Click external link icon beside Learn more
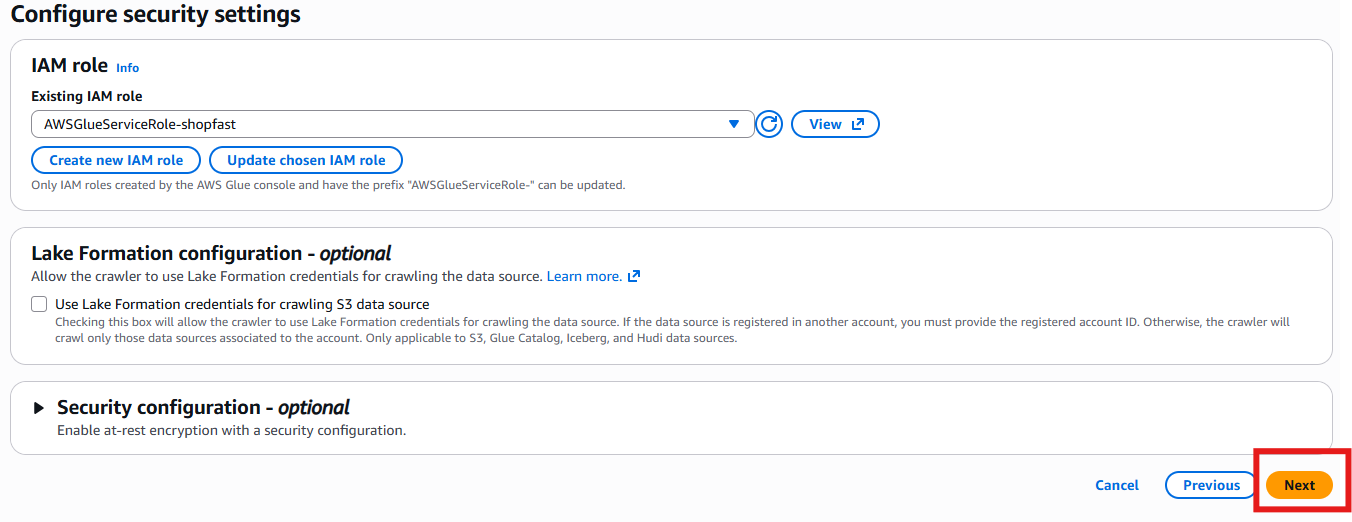Viewport: 1352px width, 522px height. pyautogui.click(x=634, y=276)
